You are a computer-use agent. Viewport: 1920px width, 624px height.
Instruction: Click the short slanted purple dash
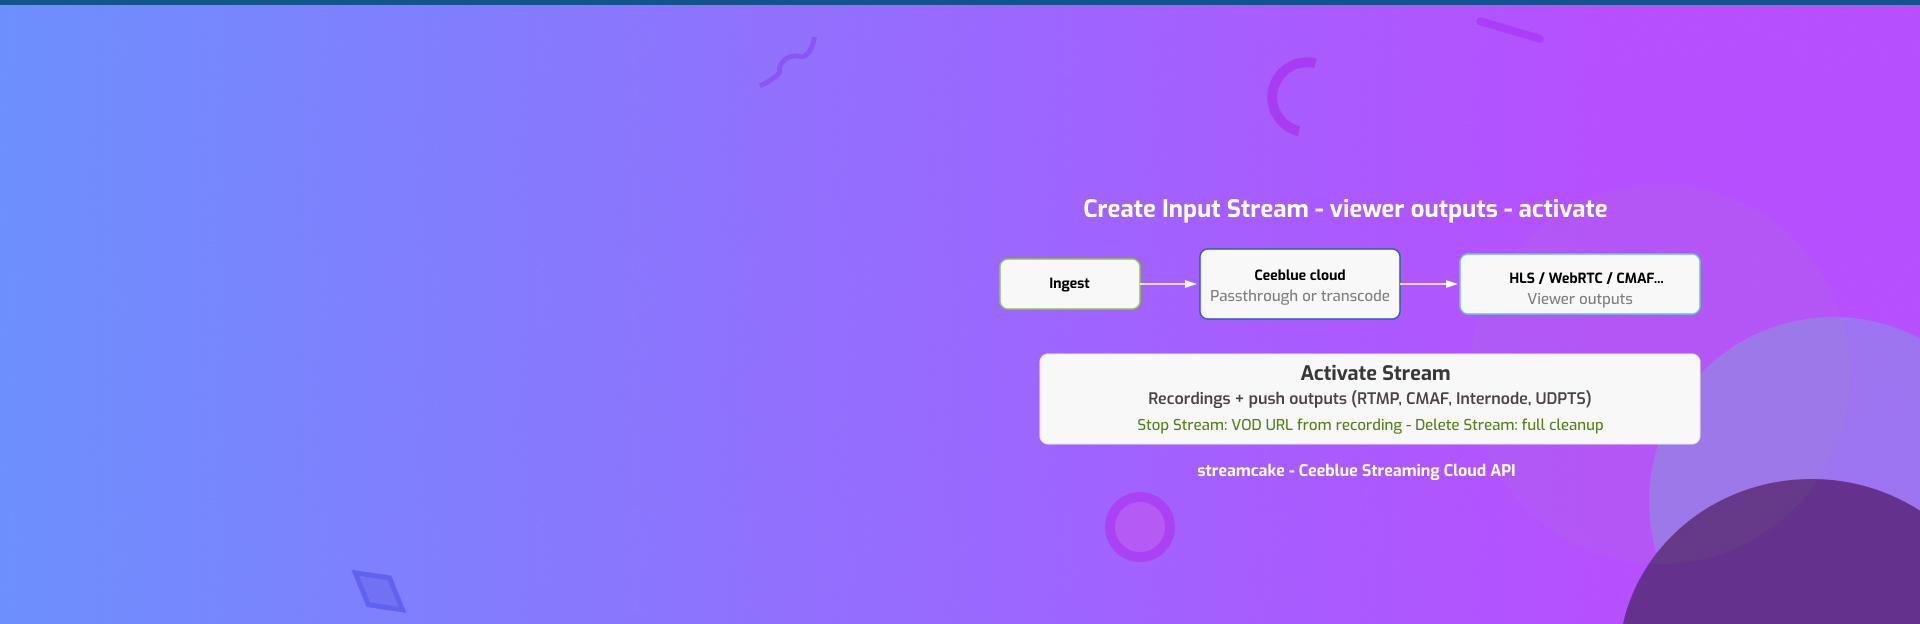click(x=1509, y=30)
